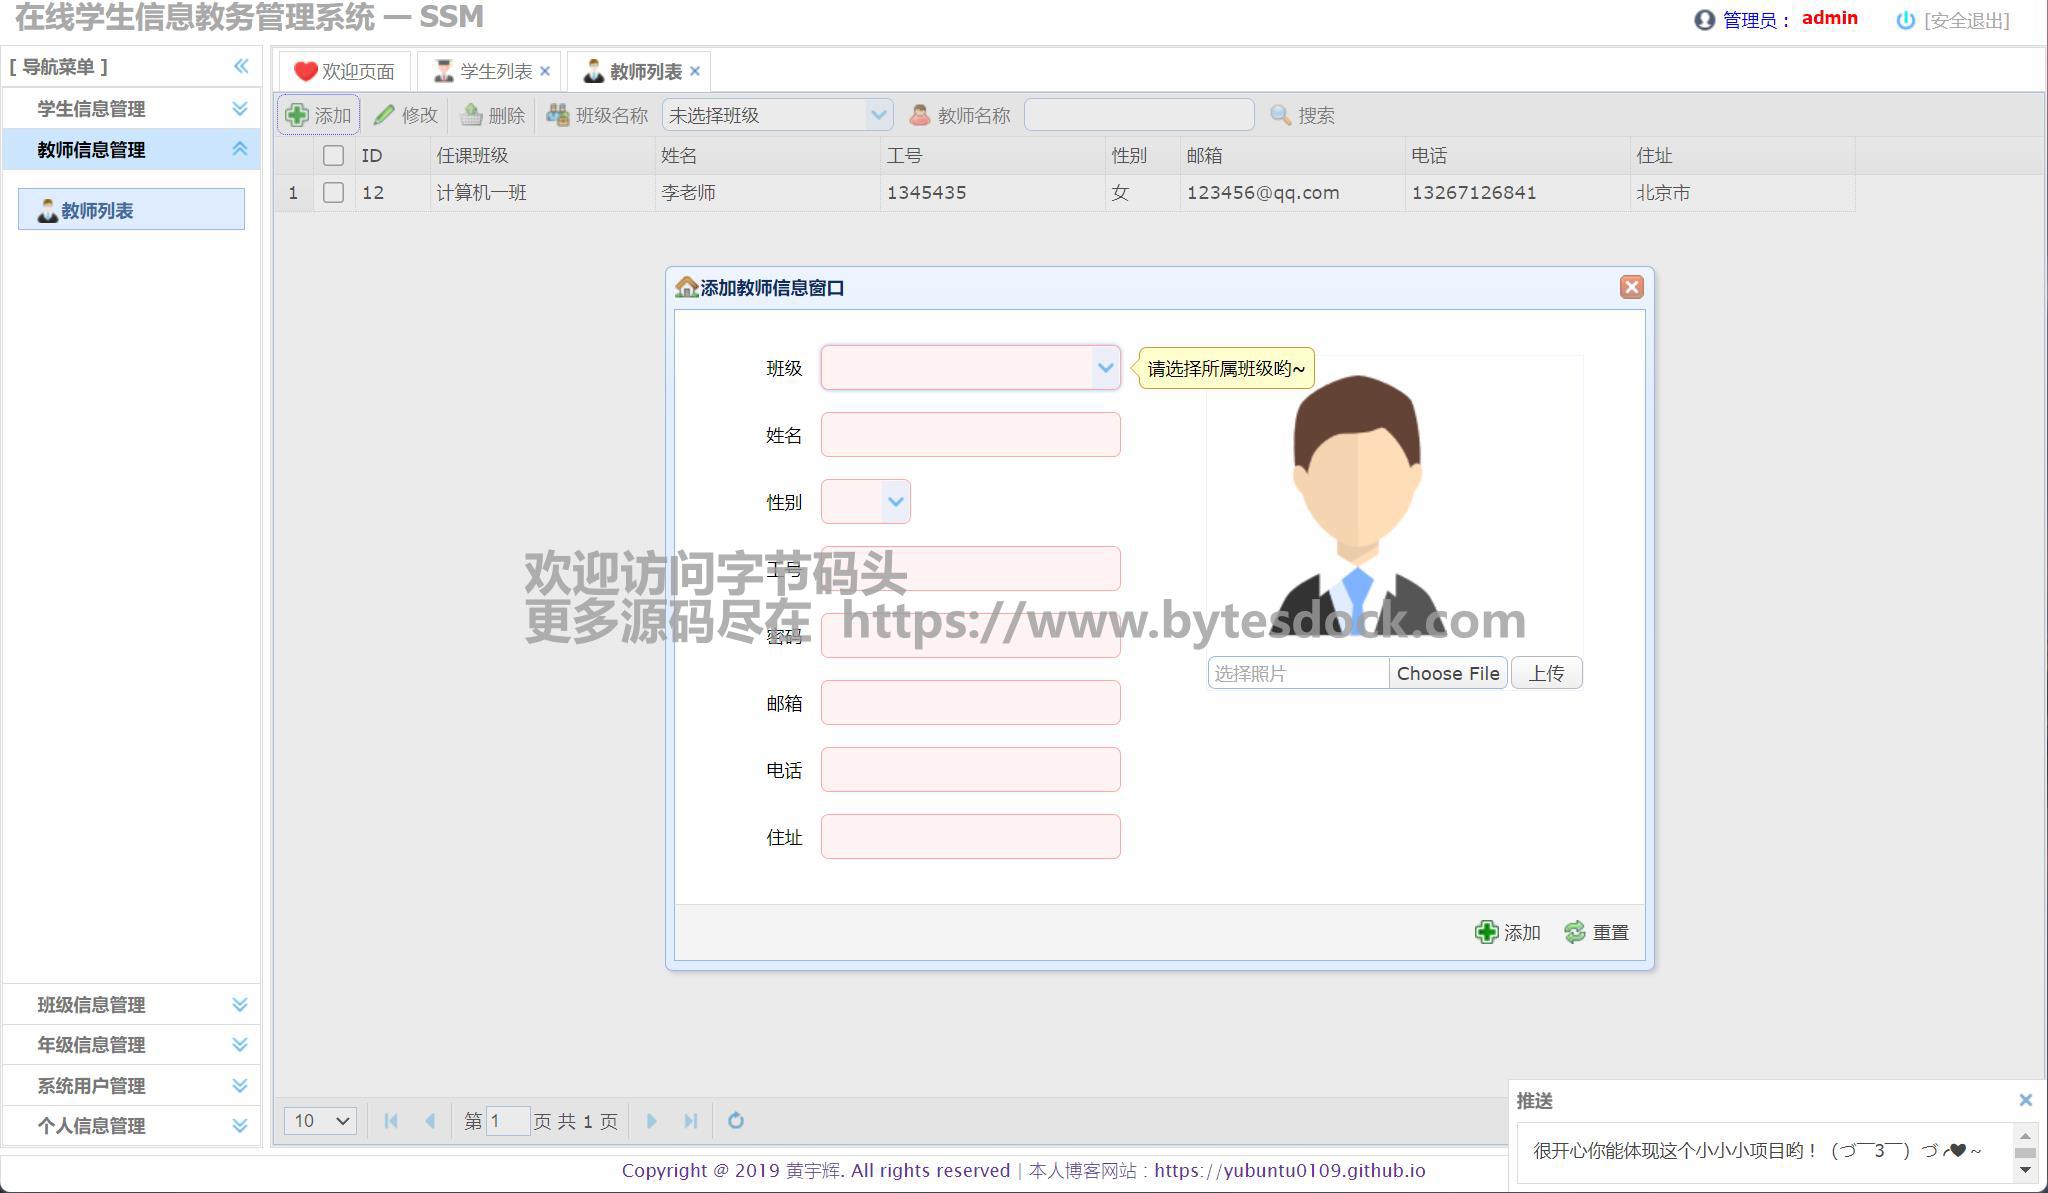
Task: Go to the last page arrow
Action: [x=691, y=1120]
